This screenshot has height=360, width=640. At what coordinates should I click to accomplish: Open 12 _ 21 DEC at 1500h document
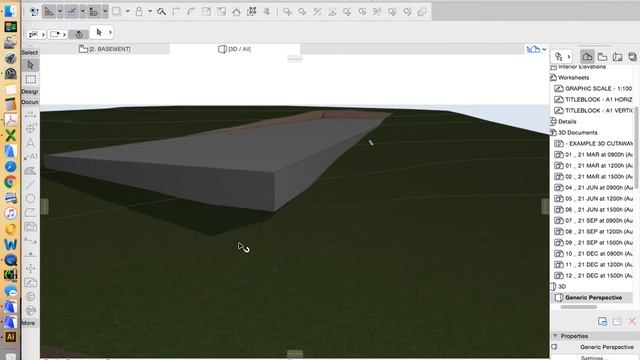click(x=599, y=276)
